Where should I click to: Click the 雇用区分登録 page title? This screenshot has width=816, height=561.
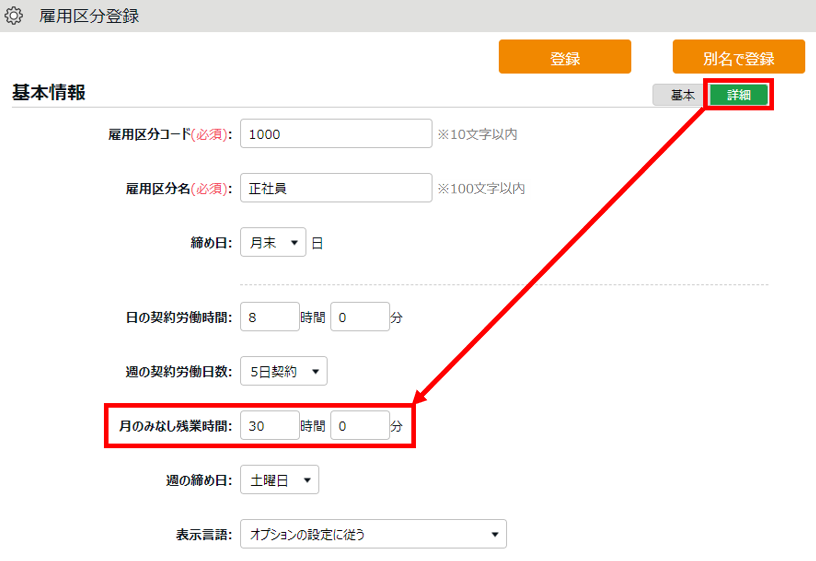tap(89, 16)
